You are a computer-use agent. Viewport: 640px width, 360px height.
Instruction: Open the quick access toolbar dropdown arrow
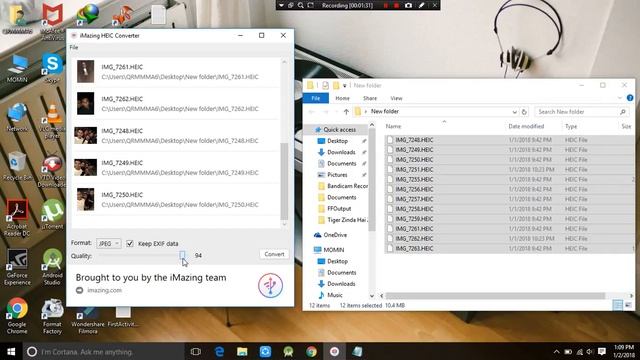click(x=344, y=86)
